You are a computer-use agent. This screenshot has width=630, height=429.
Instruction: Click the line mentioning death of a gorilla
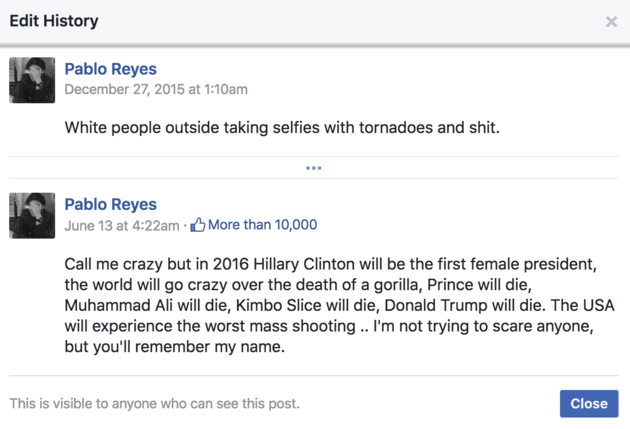pos(298,285)
